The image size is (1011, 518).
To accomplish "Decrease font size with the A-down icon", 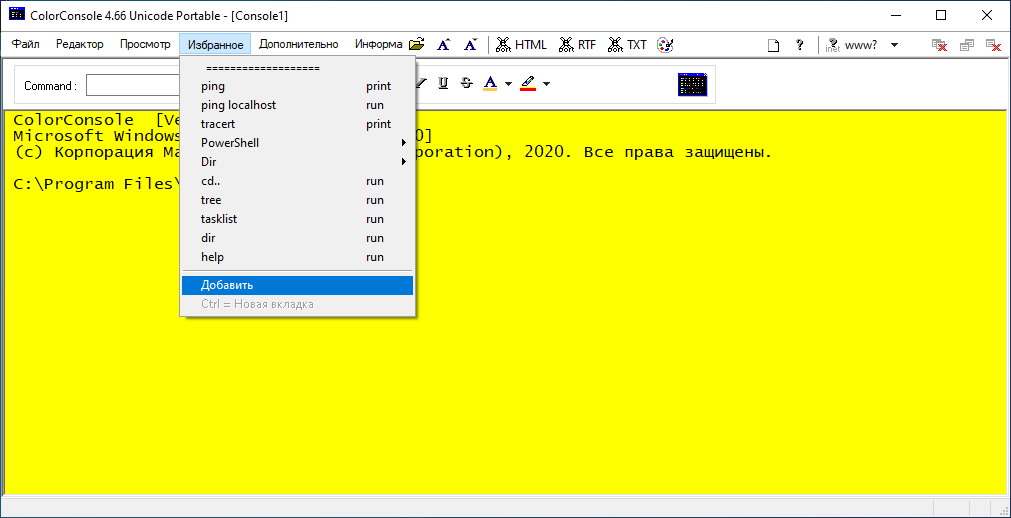I will click(x=470, y=45).
